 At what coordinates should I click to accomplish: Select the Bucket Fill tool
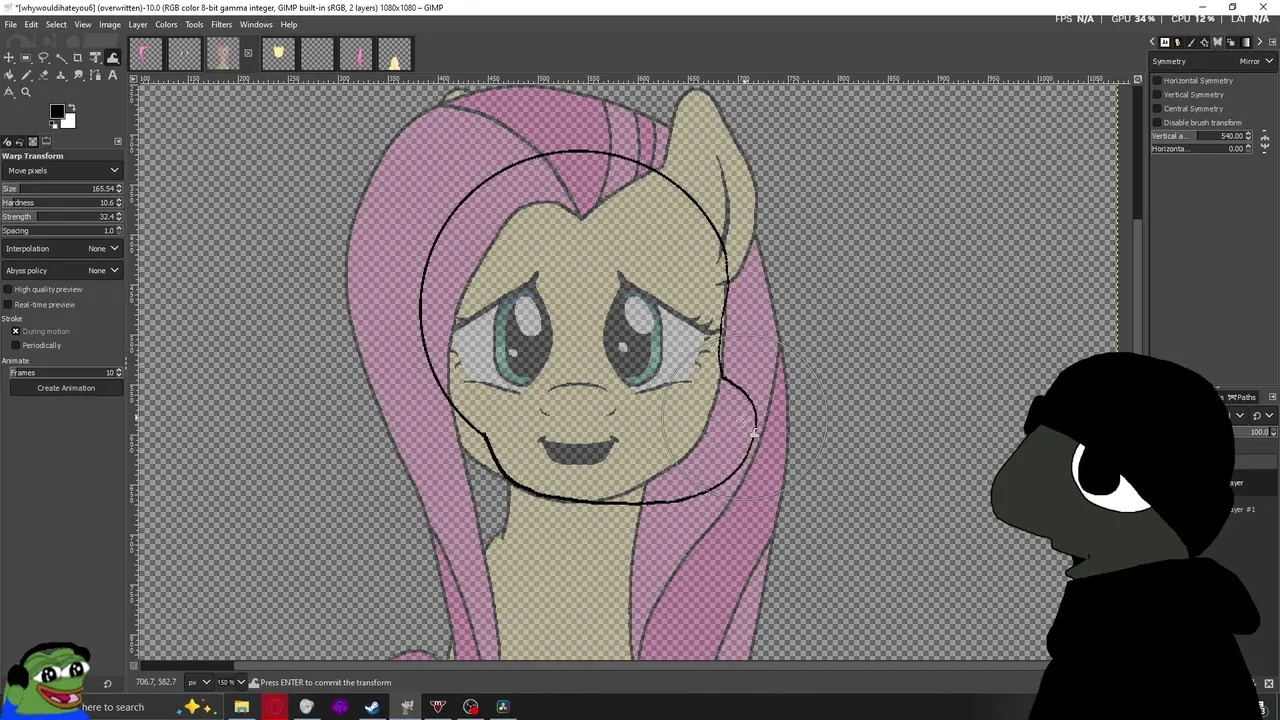coord(8,75)
